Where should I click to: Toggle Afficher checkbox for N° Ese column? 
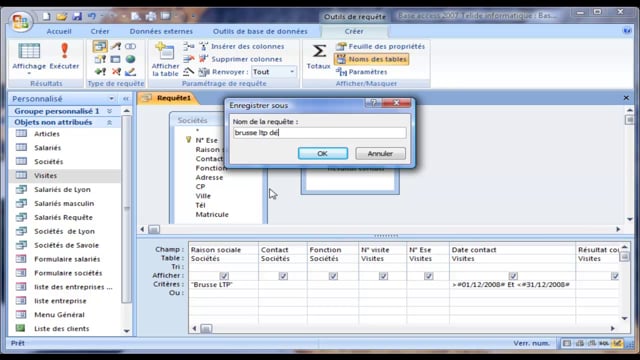tap(429, 276)
